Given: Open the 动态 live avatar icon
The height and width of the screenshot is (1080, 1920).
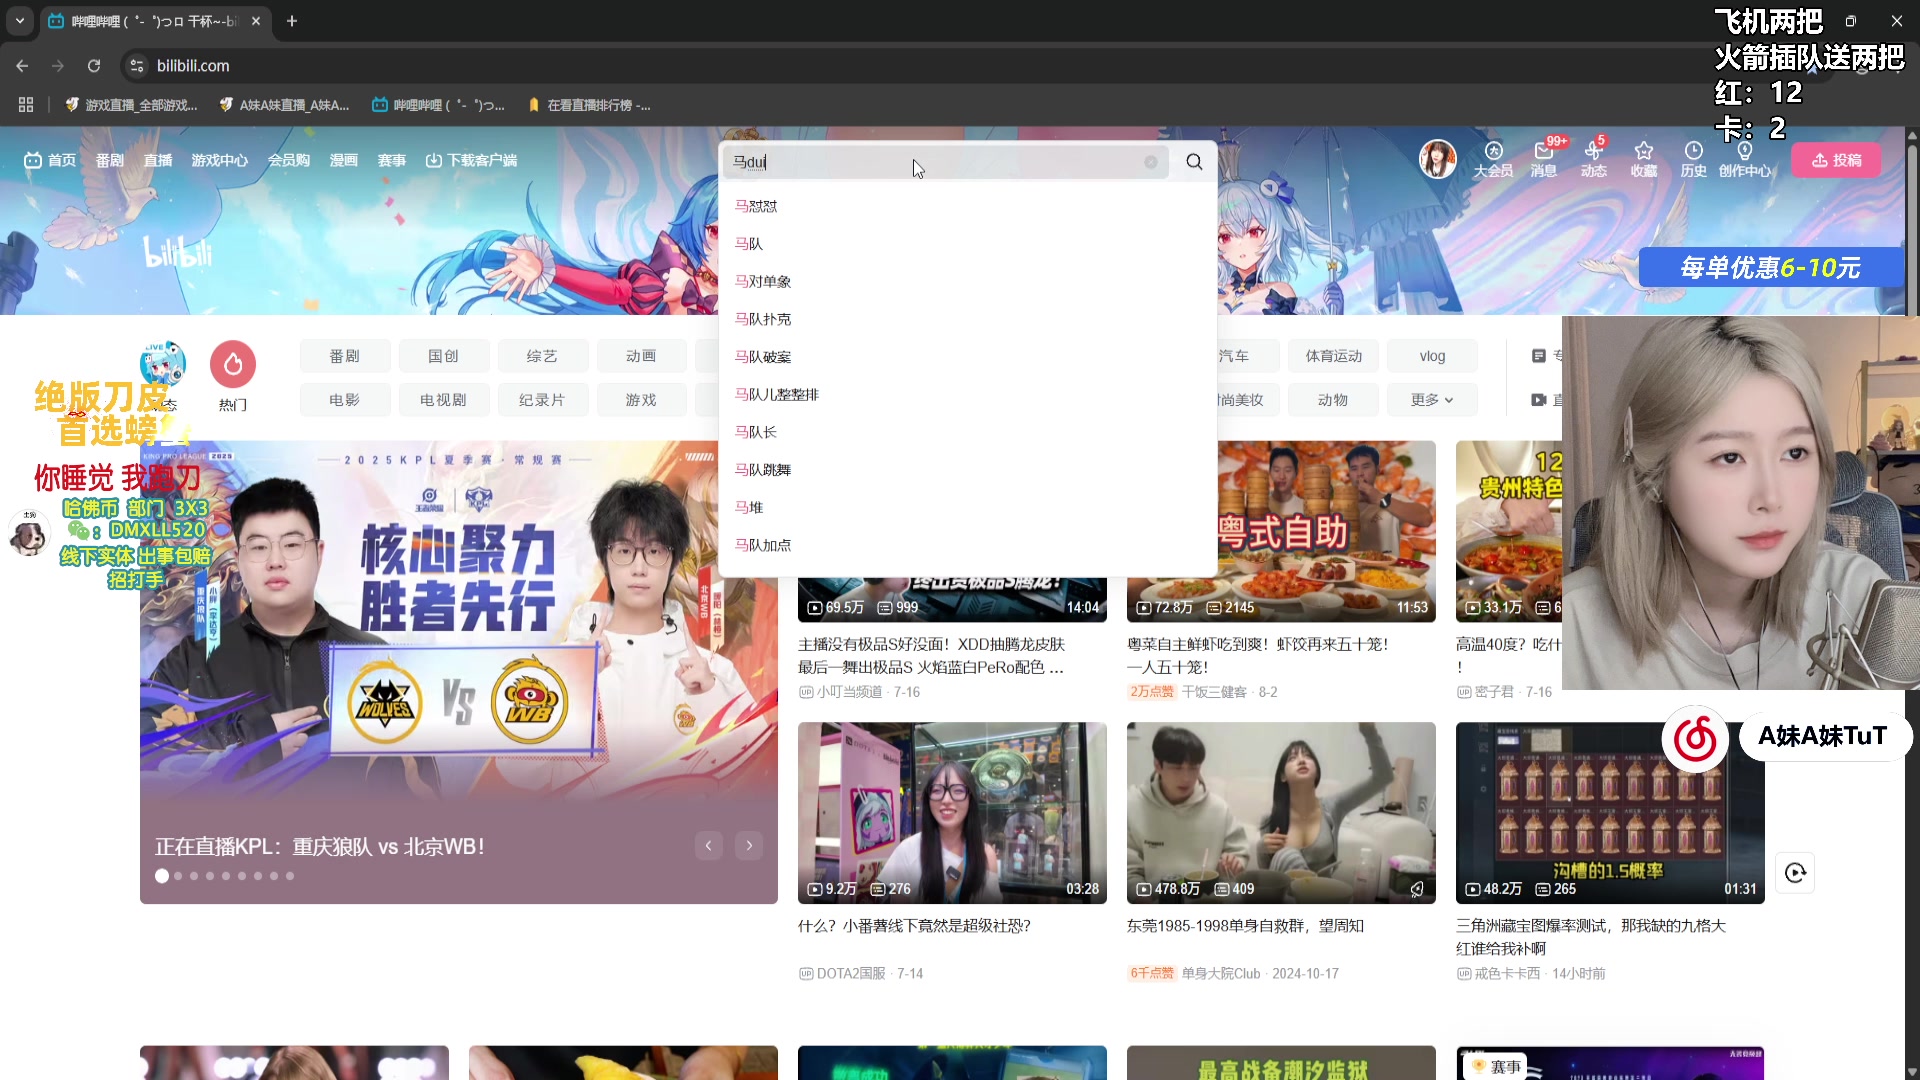Looking at the screenshot, I should [x=162, y=376].
